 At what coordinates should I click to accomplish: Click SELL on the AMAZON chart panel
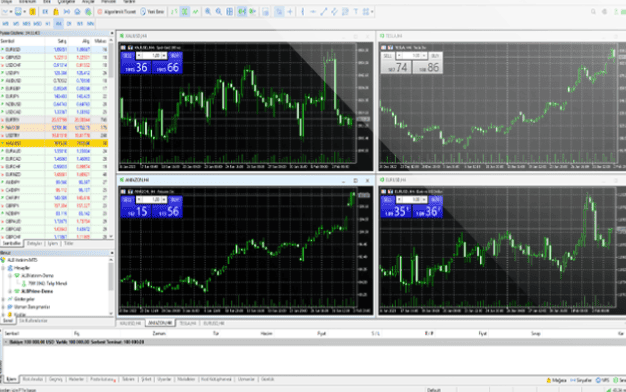pyautogui.click(x=127, y=199)
